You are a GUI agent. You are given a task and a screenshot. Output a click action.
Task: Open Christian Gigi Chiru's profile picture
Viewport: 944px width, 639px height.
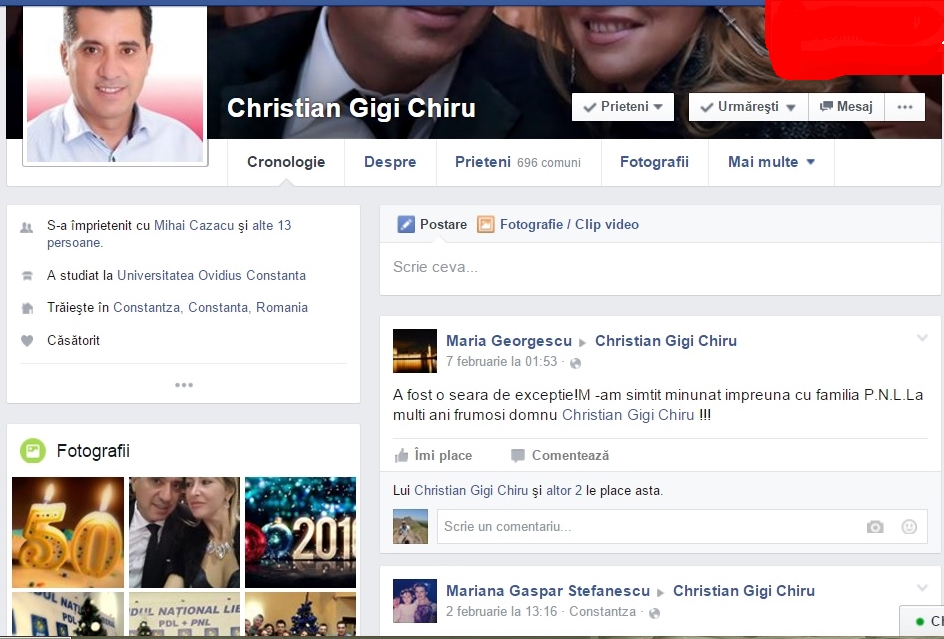click(115, 84)
